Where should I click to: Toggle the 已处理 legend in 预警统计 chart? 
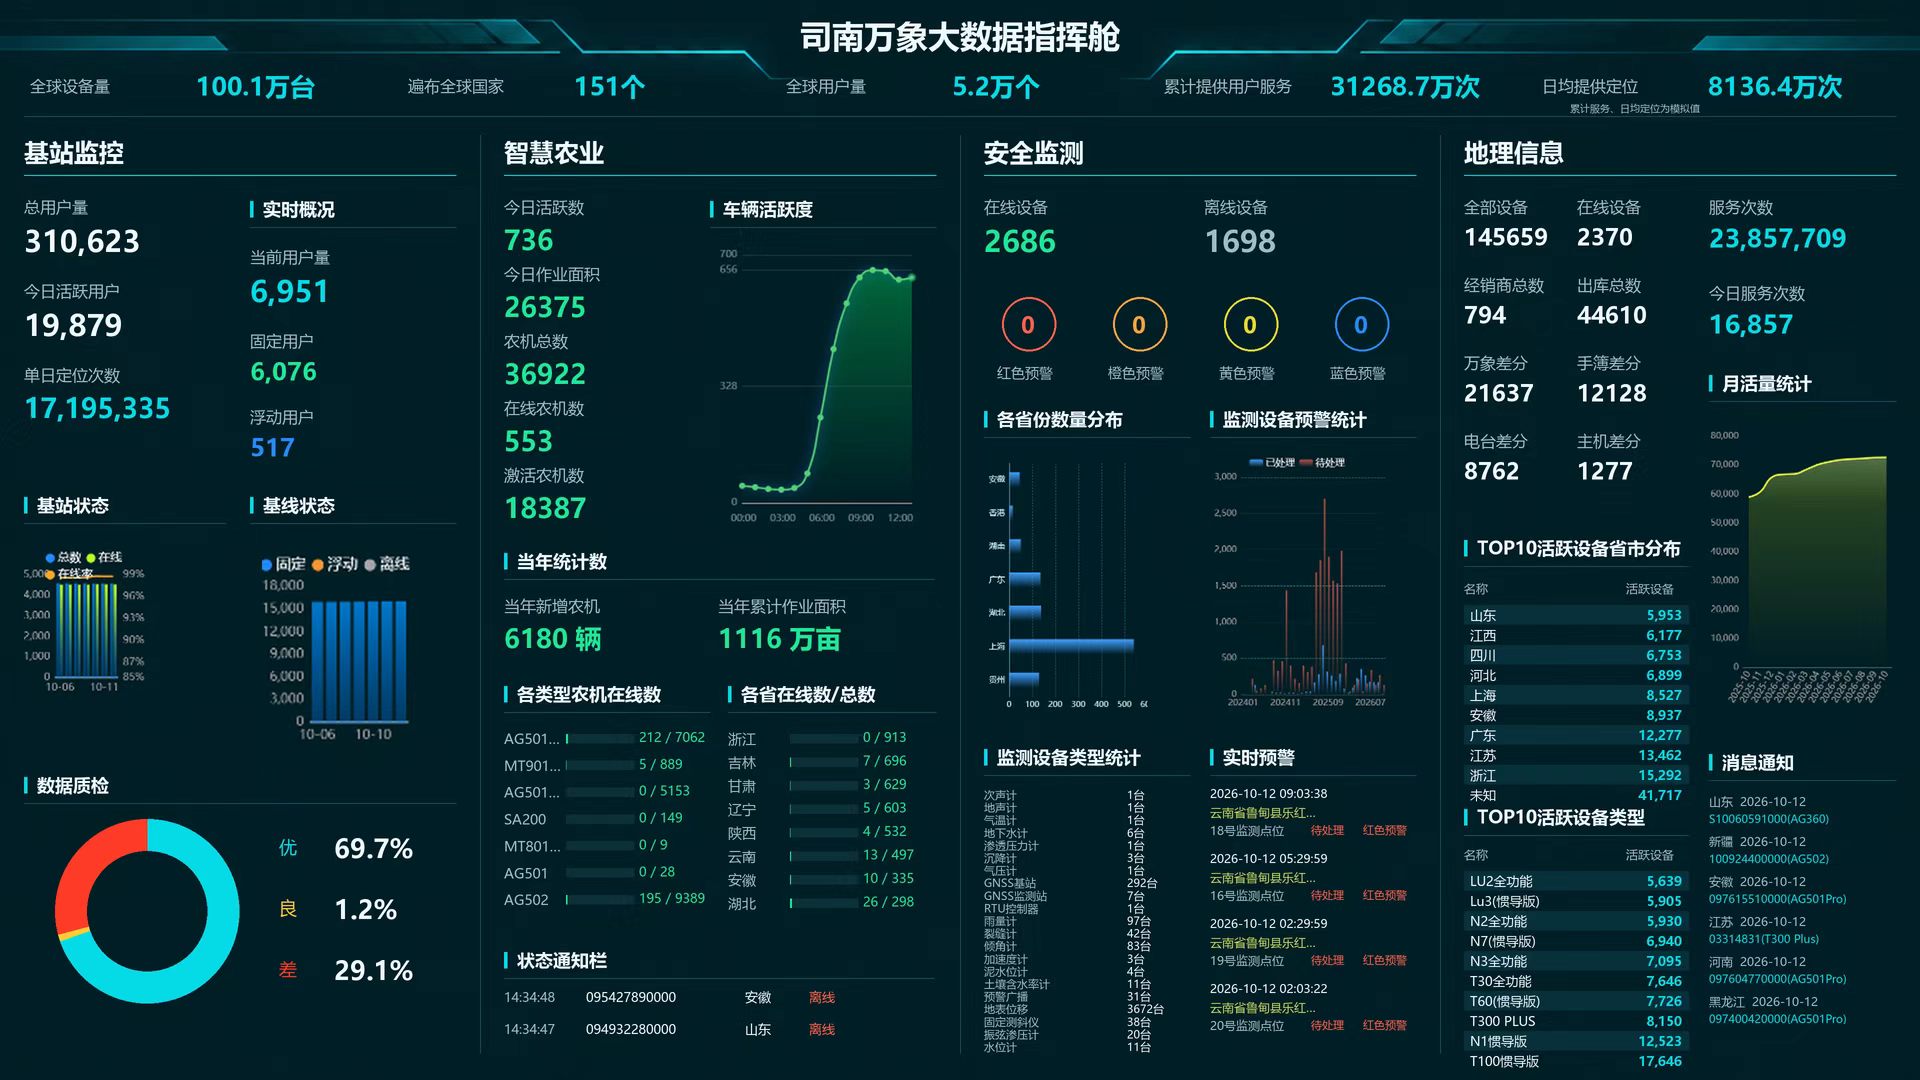1272,463
